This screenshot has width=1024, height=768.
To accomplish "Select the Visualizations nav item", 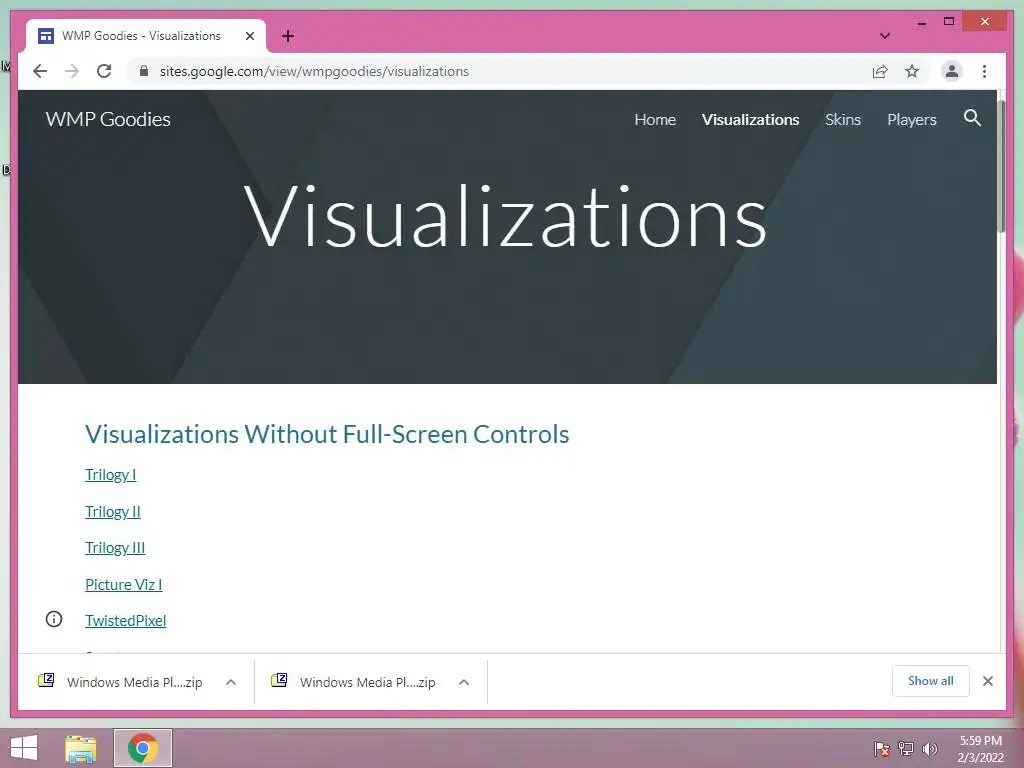I will [750, 120].
